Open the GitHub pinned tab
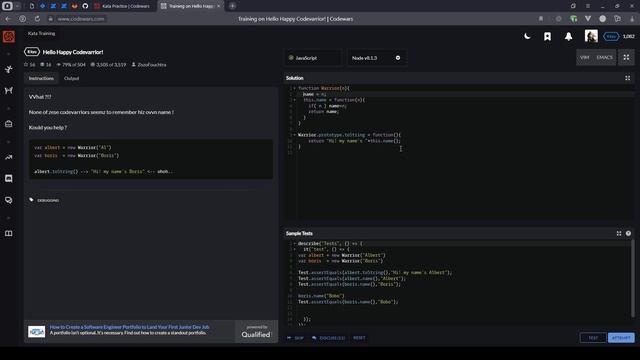The height and width of the screenshot is (360, 640). pos(85,6)
